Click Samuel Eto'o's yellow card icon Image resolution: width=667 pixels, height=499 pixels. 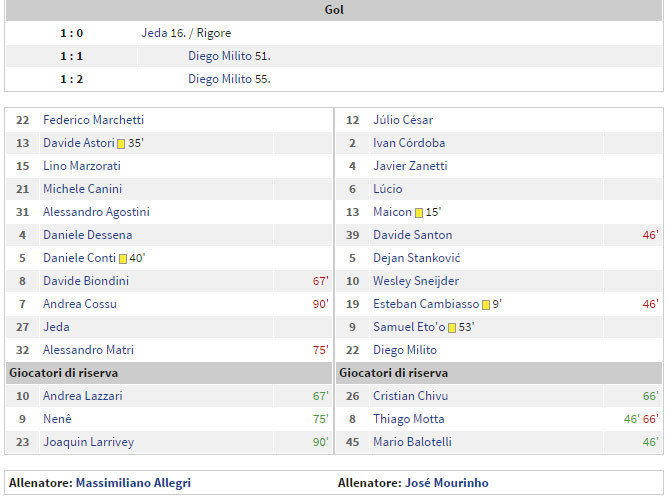click(452, 327)
